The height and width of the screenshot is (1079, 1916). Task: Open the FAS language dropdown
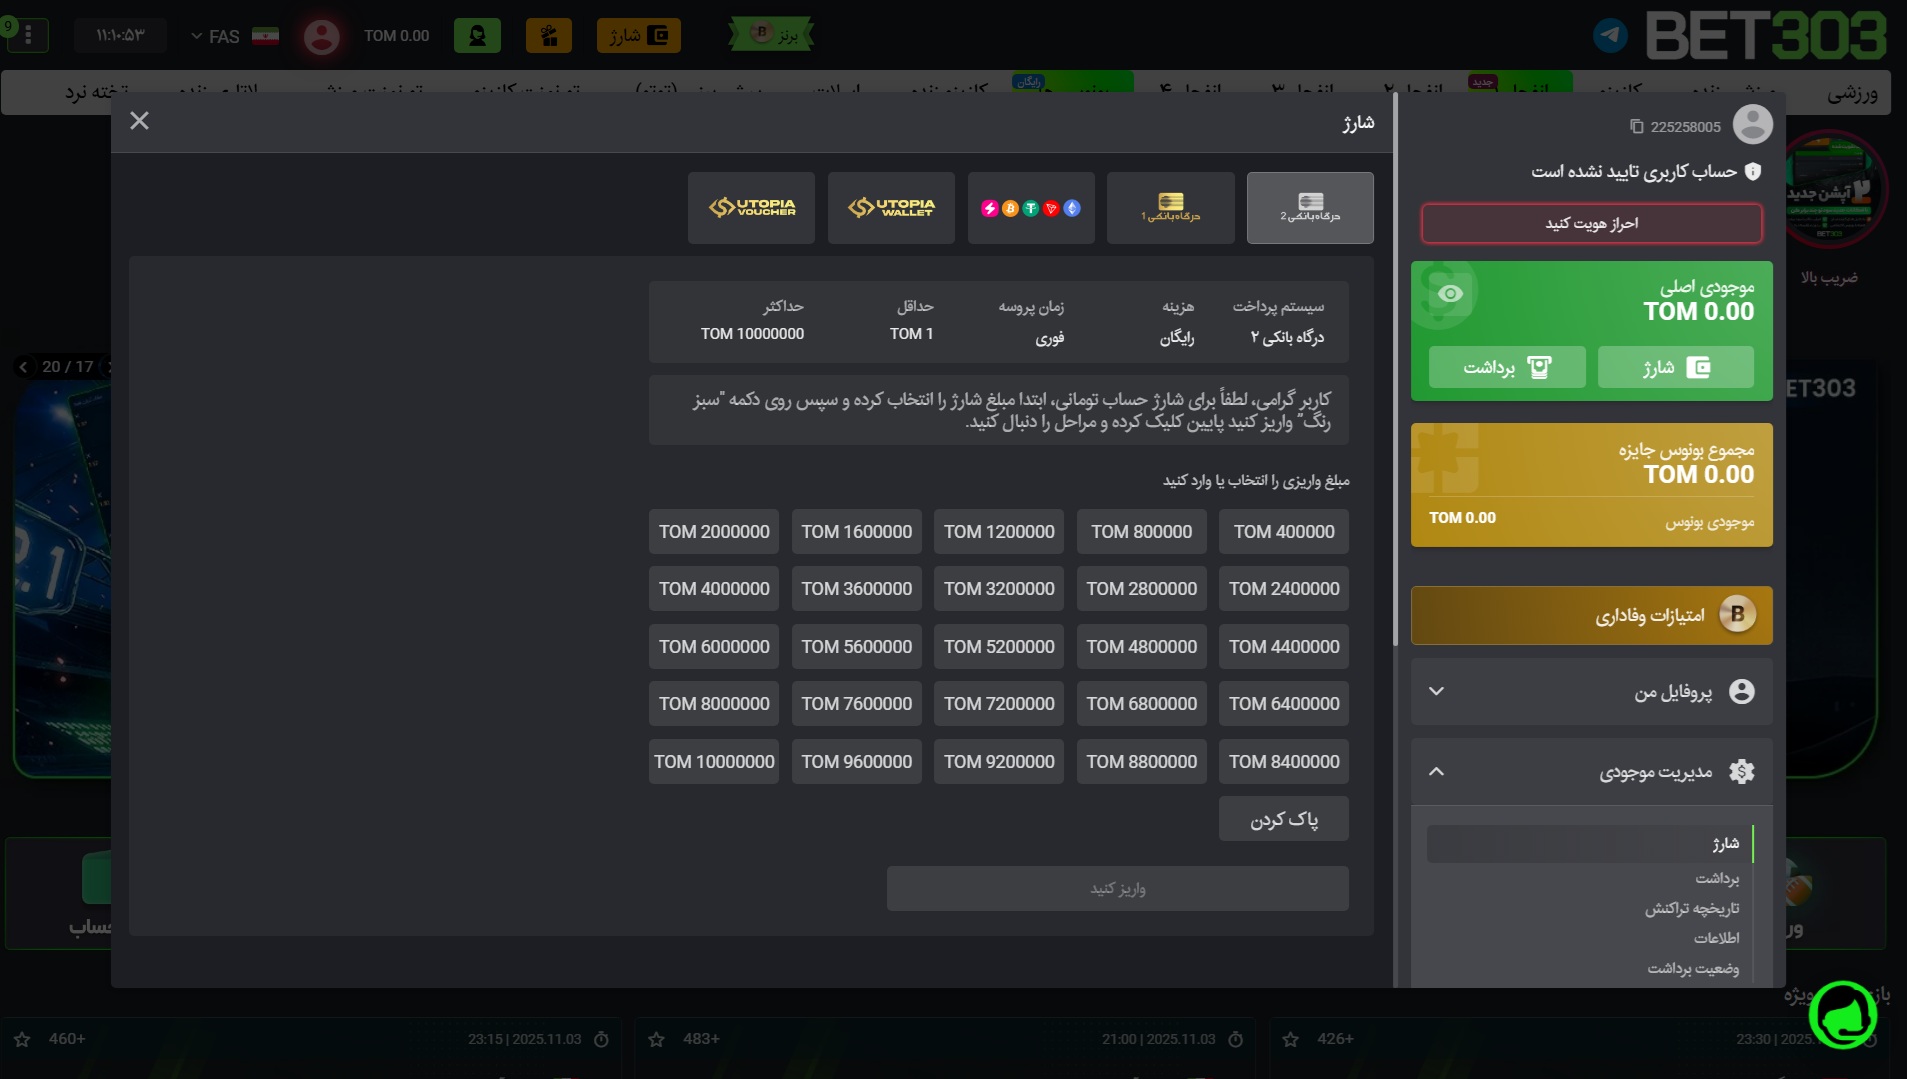coord(222,36)
